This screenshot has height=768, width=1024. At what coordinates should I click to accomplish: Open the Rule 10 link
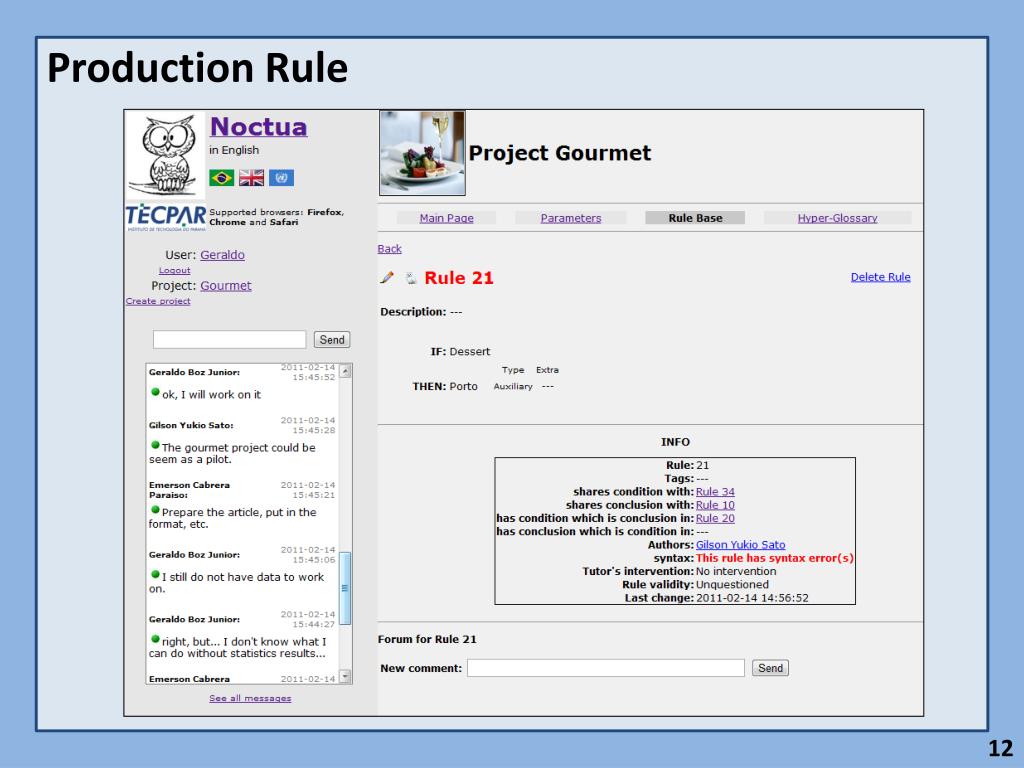point(715,505)
